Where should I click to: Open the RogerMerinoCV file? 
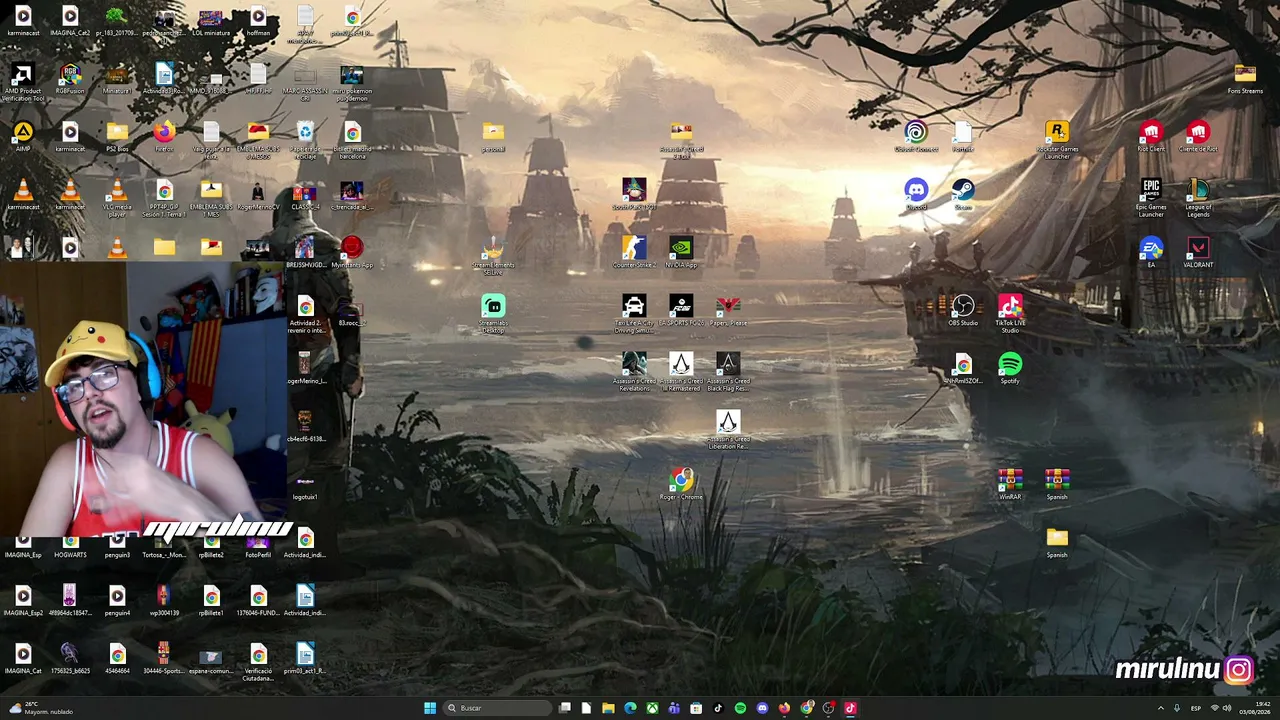258,194
